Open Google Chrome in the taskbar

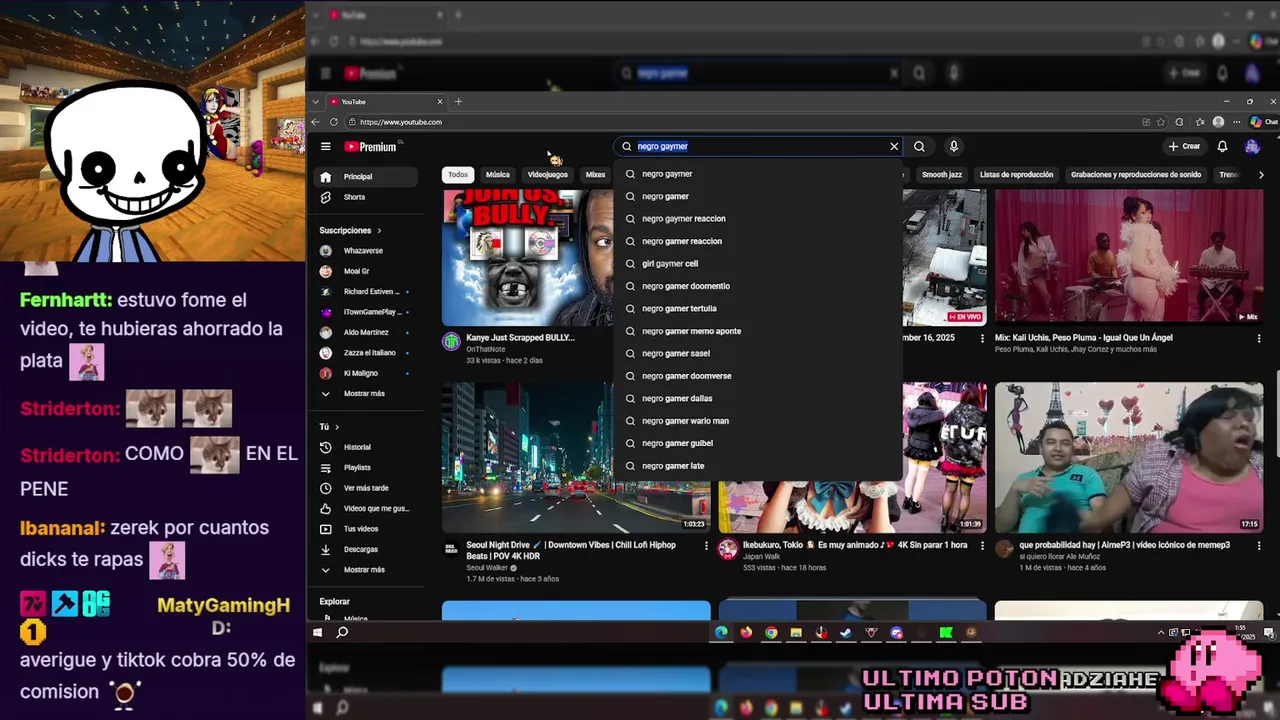point(771,633)
